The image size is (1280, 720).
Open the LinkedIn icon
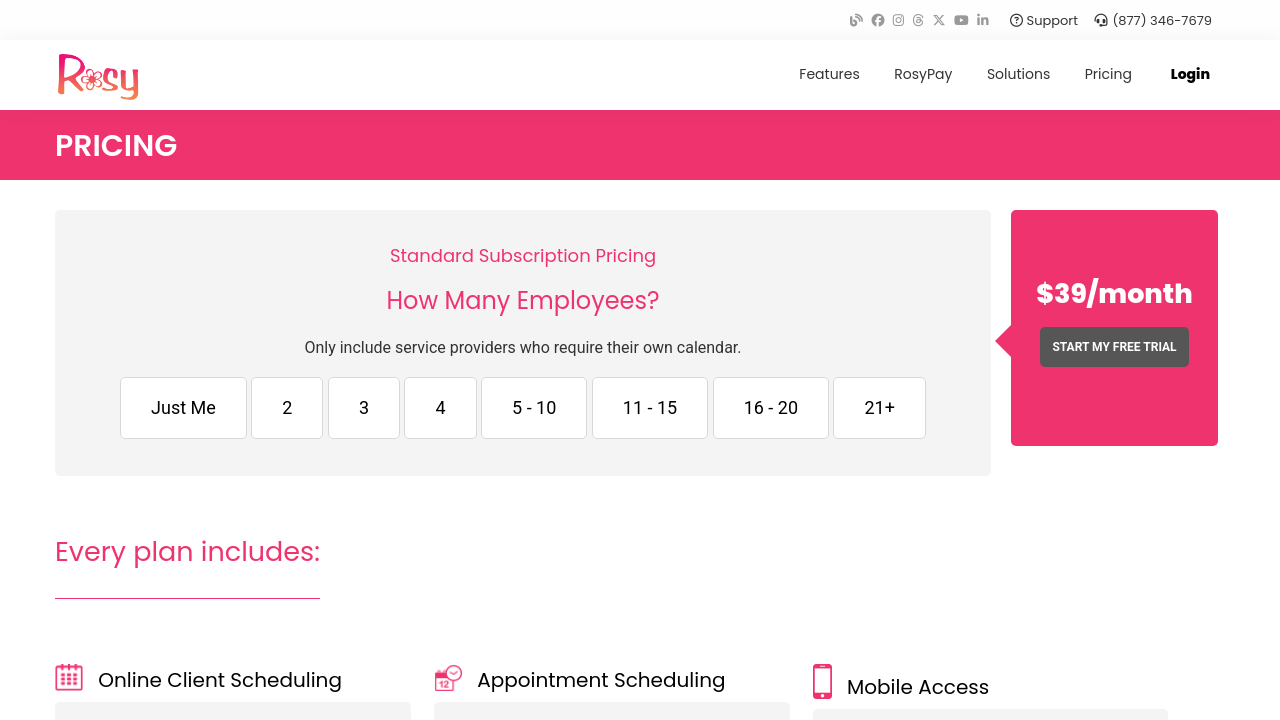coord(983,20)
